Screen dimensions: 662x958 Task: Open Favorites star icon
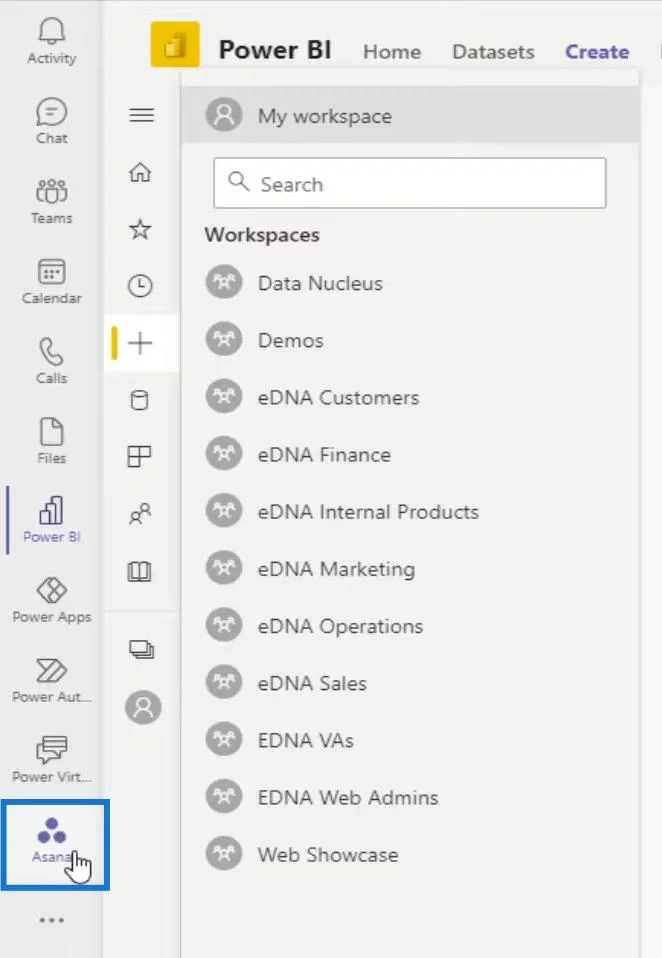(140, 229)
